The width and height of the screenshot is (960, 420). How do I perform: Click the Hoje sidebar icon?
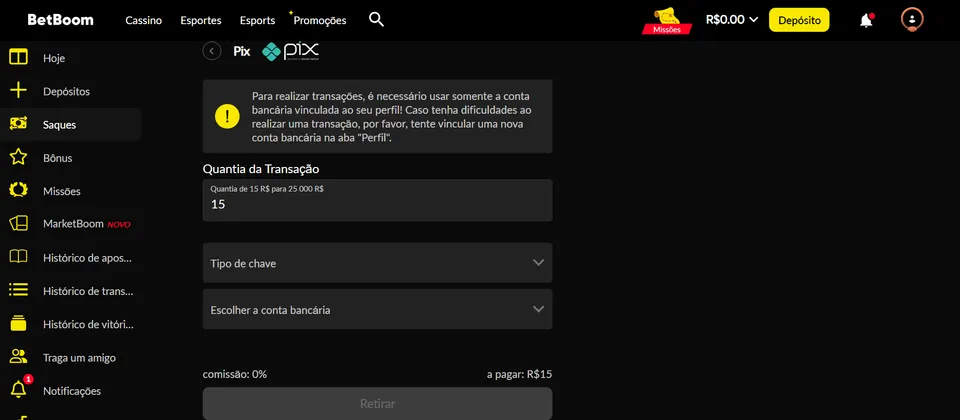[x=18, y=57]
